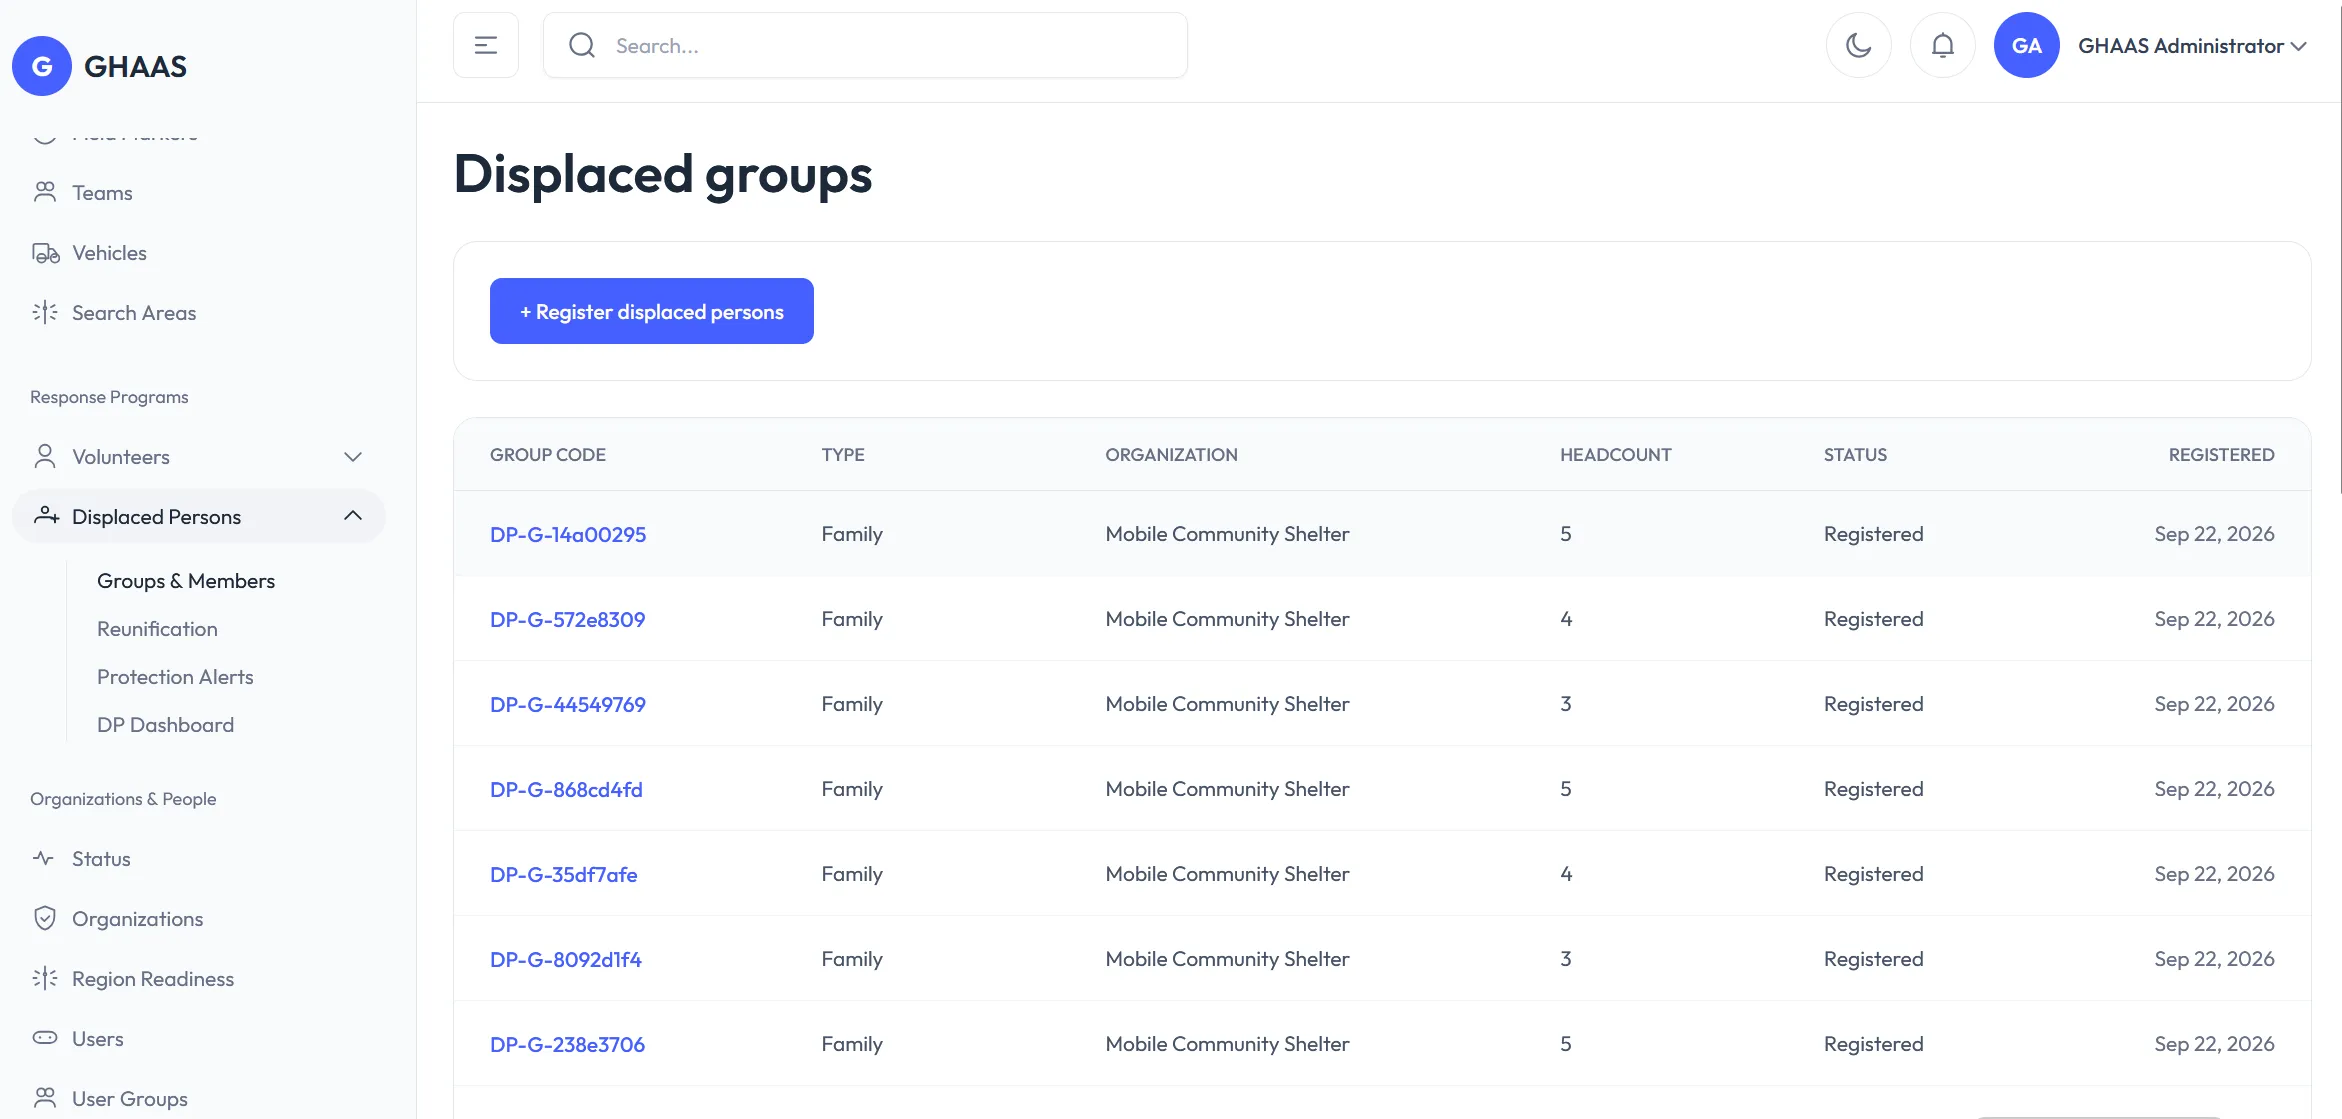The width and height of the screenshot is (2342, 1119).
Task: Collapse sidebar with hamburger menu icon
Action: [486, 45]
